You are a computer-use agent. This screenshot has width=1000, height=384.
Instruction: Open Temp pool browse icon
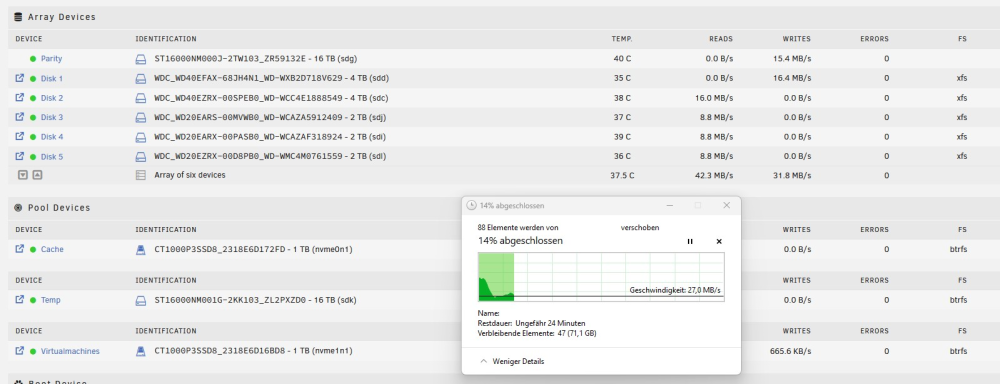[x=19, y=299]
